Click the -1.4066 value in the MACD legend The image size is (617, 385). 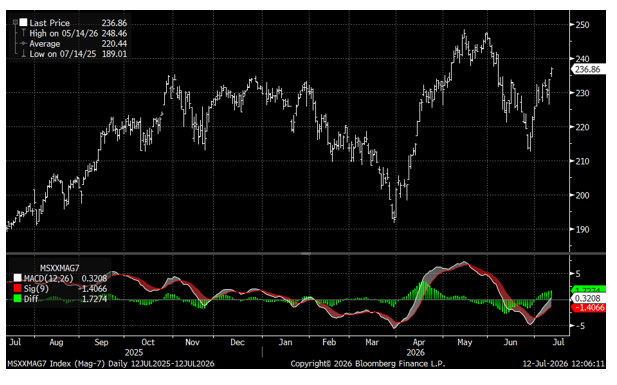point(93,289)
